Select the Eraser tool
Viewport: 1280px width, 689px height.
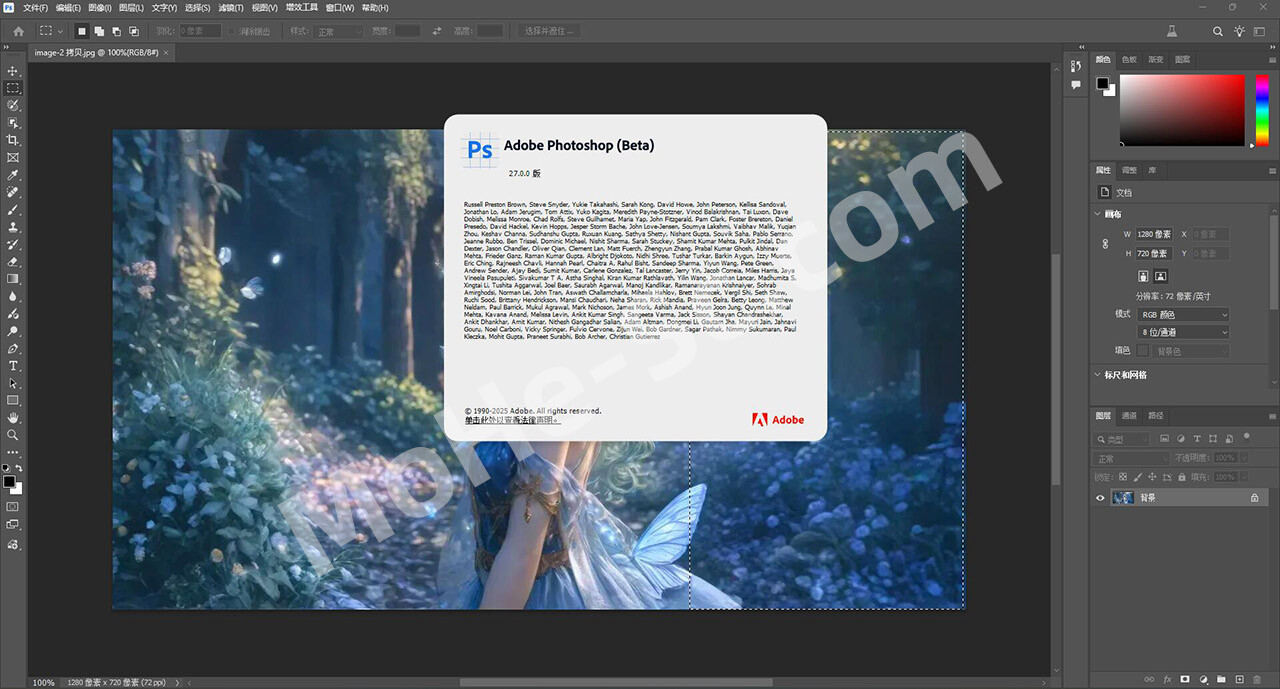click(13, 262)
